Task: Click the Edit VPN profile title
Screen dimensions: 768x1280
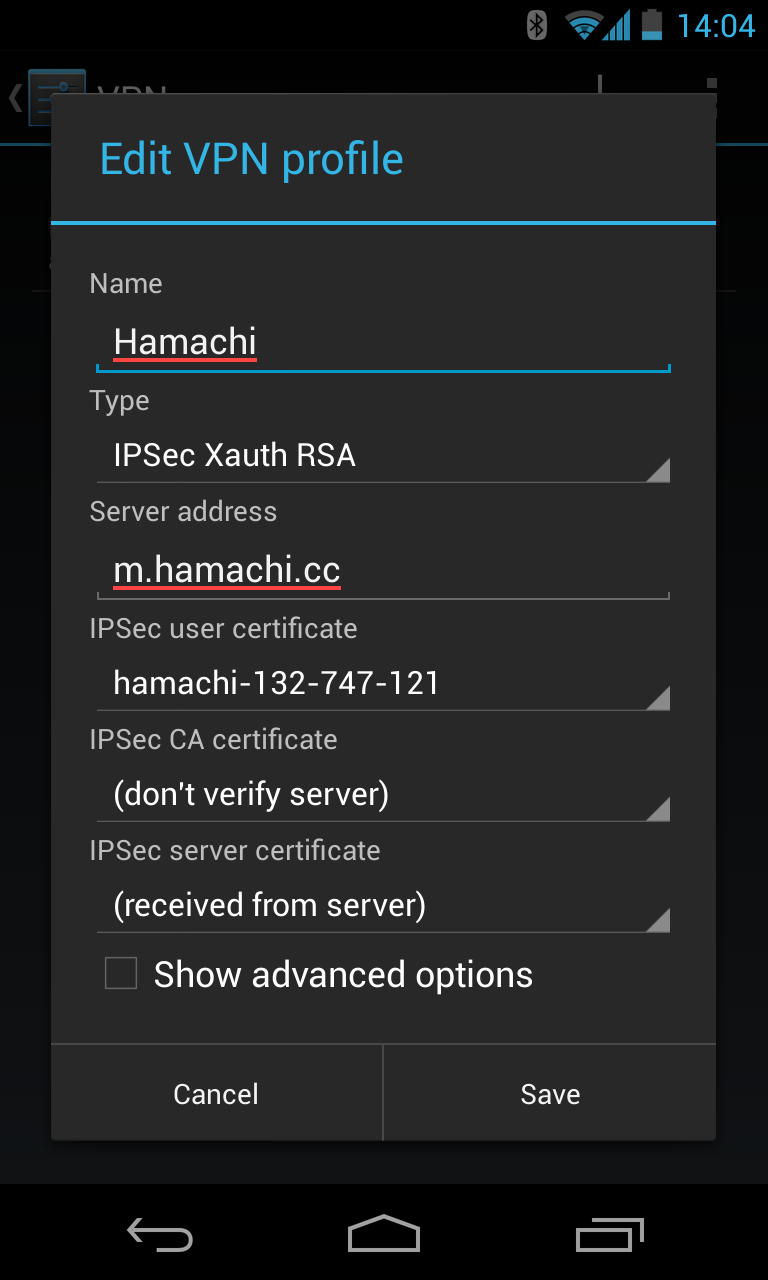Action: coord(252,159)
